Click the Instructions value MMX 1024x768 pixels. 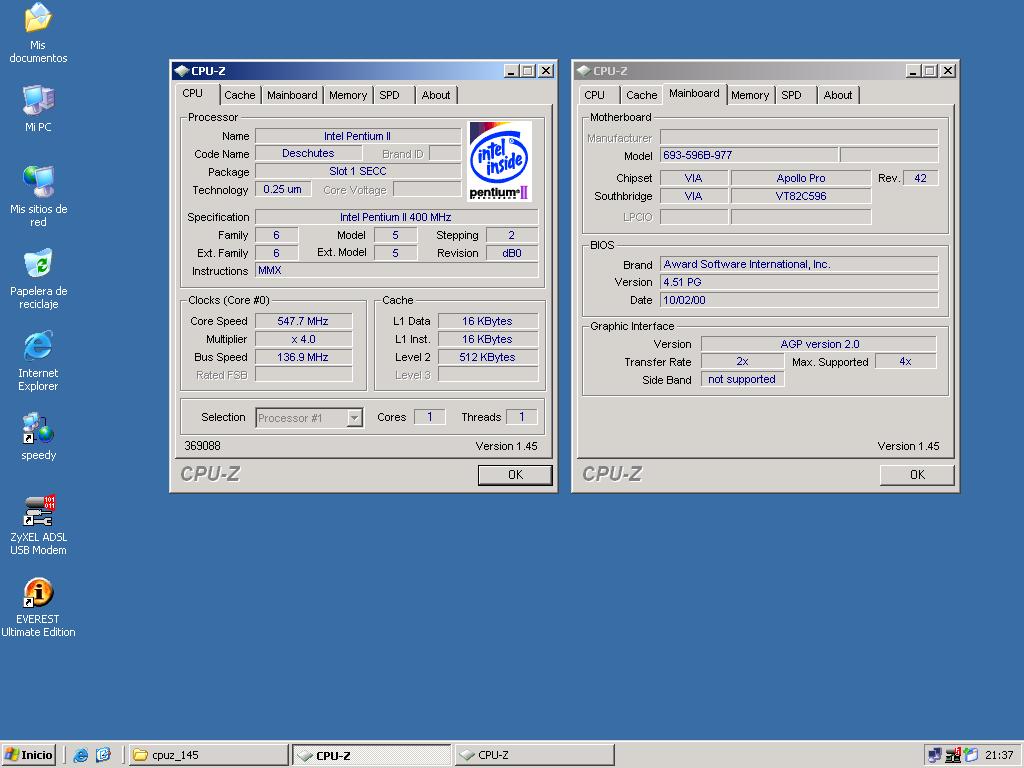pyautogui.click(x=396, y=270)
